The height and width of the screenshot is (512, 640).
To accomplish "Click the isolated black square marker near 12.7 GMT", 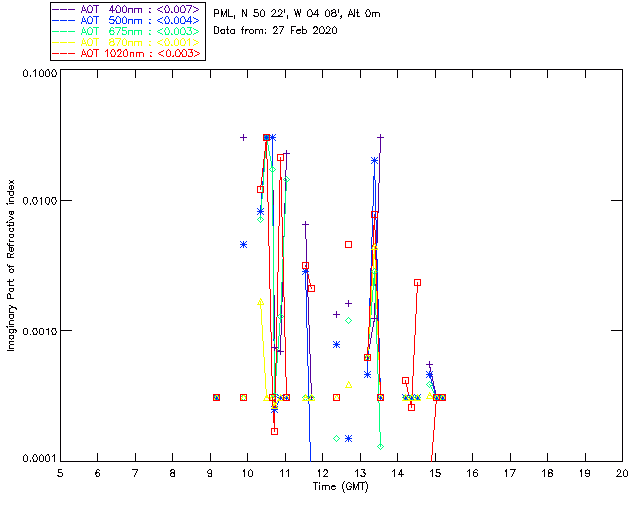I will 348,244.
